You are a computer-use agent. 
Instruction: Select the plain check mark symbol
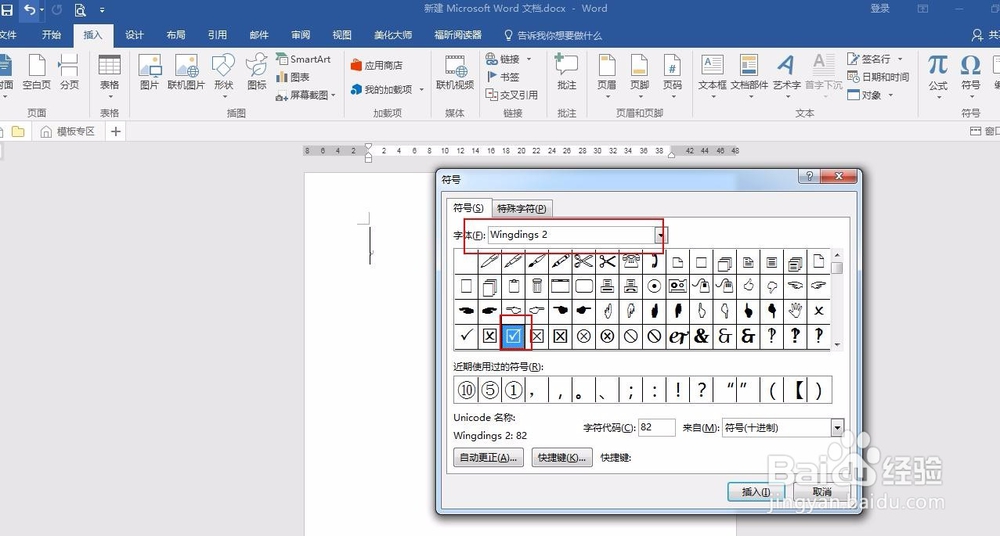click(466, 336)
